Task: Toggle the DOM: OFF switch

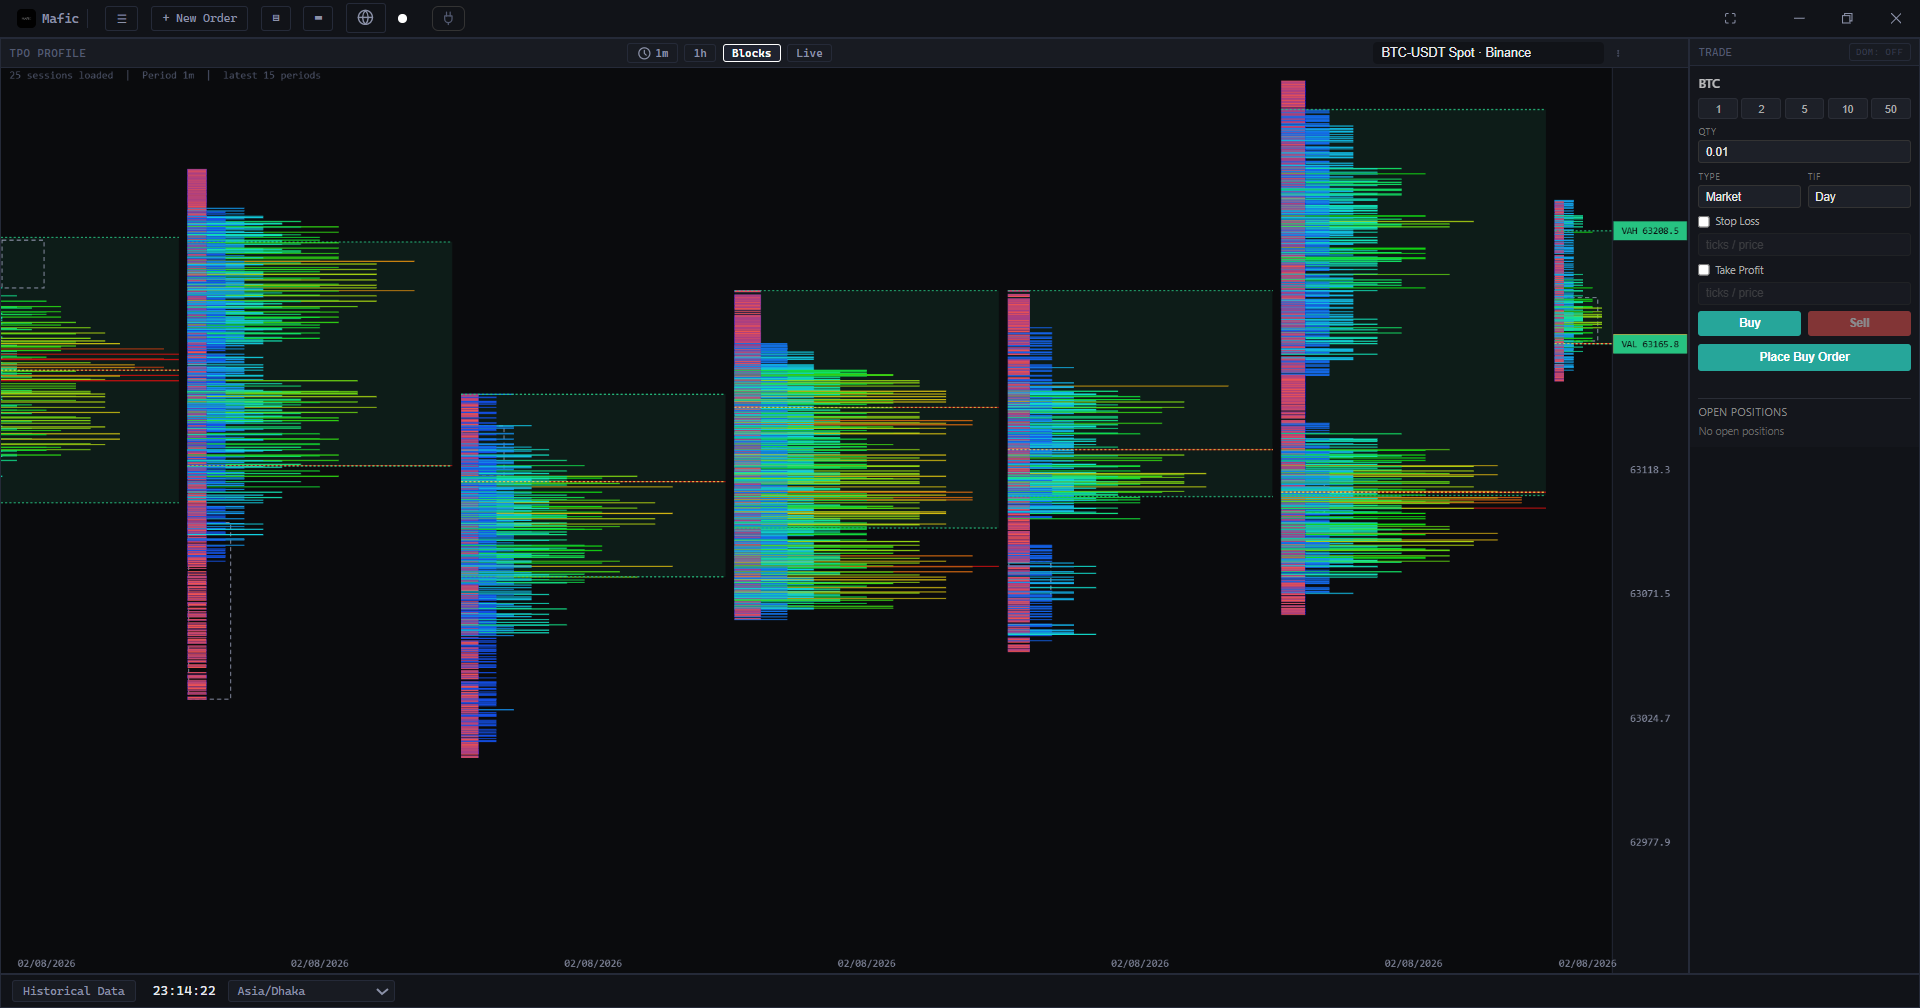Action: point(1879,52)
